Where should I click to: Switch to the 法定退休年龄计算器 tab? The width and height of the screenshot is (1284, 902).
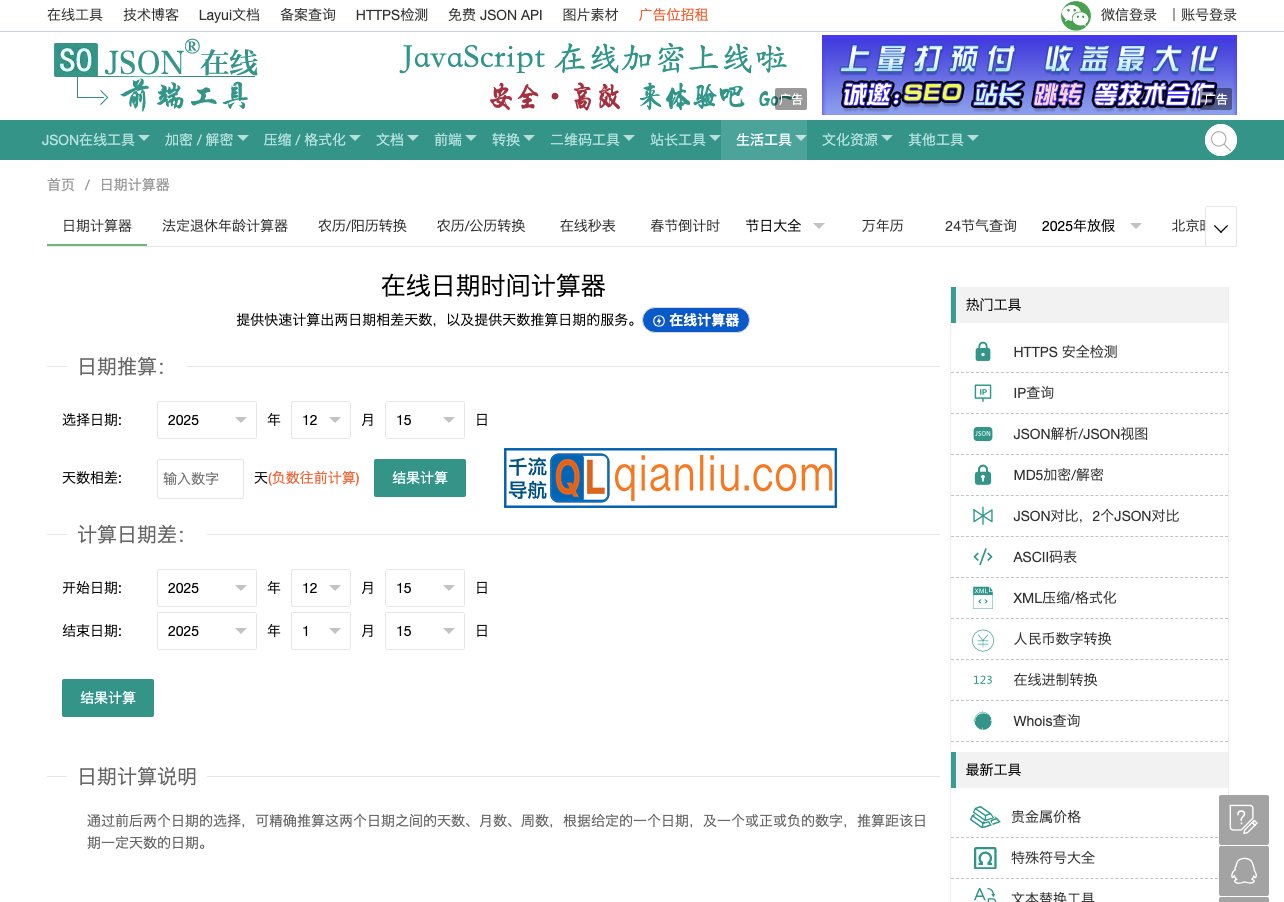(x=225, y=226)
